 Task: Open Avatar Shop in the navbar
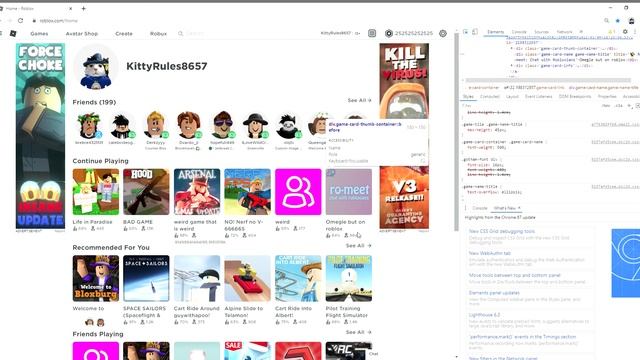pos(82,33)
